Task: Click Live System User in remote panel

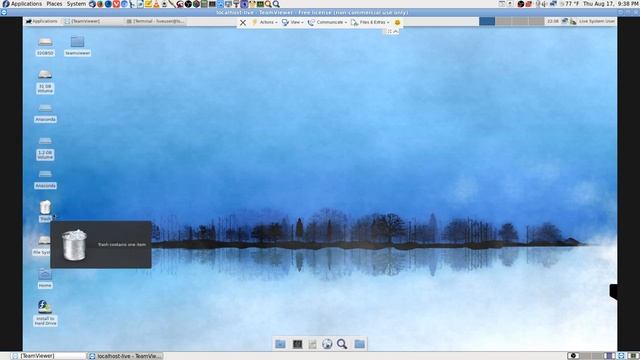Action: (597, 21)
